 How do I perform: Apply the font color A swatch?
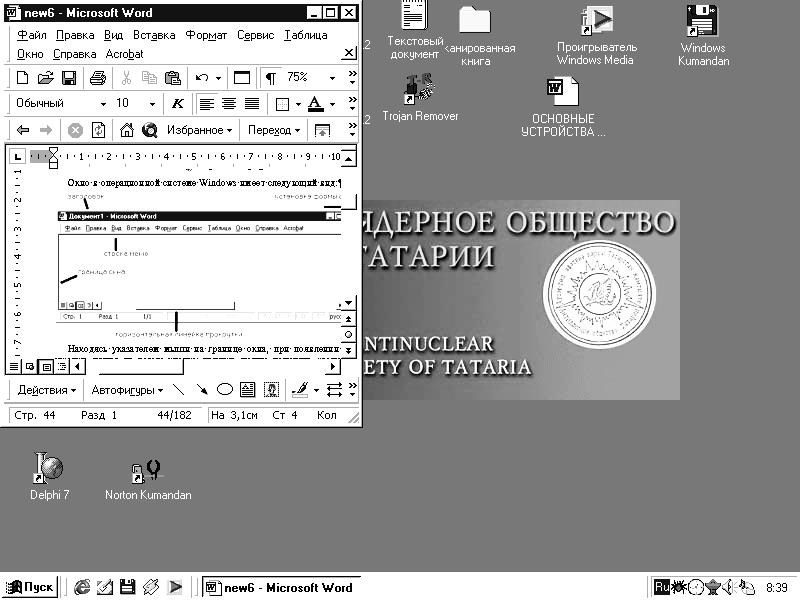point(316,104)
